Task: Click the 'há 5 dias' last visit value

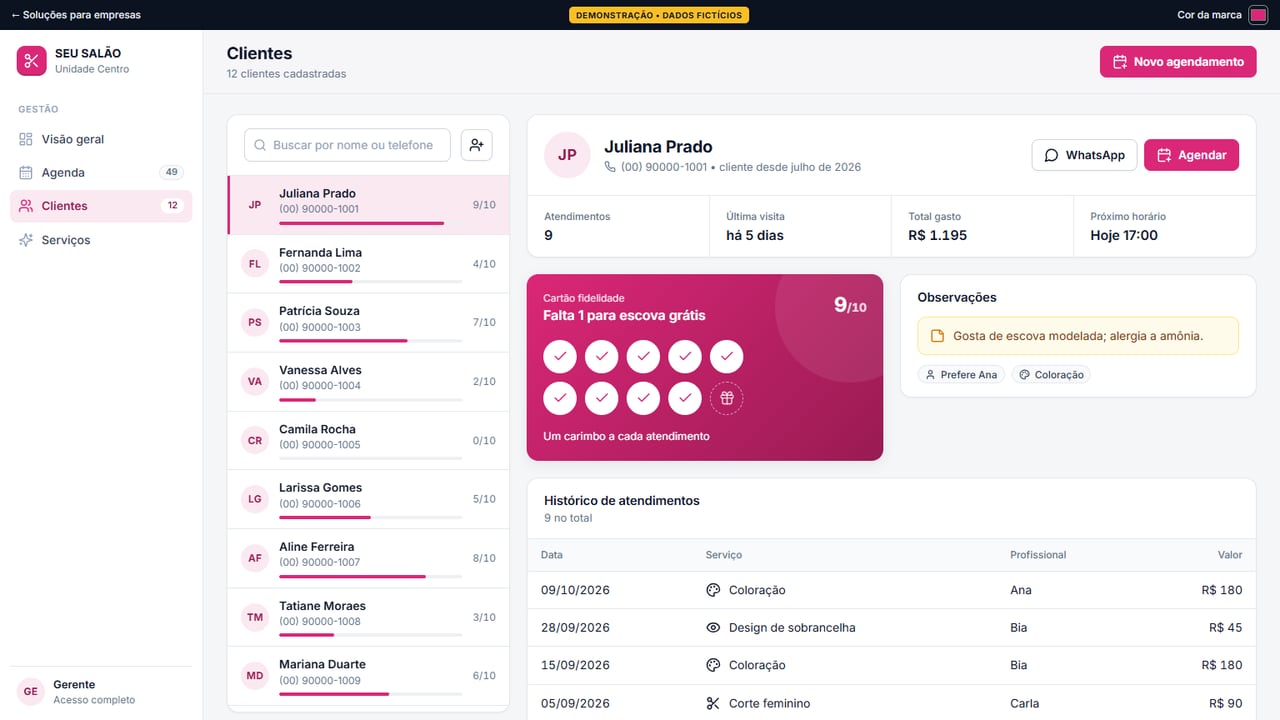Action: tap(755, 236)
